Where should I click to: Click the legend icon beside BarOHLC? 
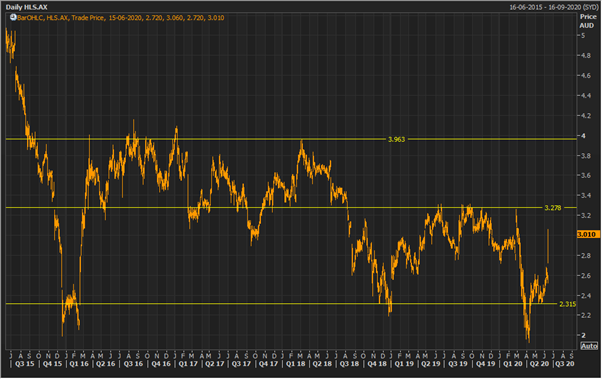13,18
